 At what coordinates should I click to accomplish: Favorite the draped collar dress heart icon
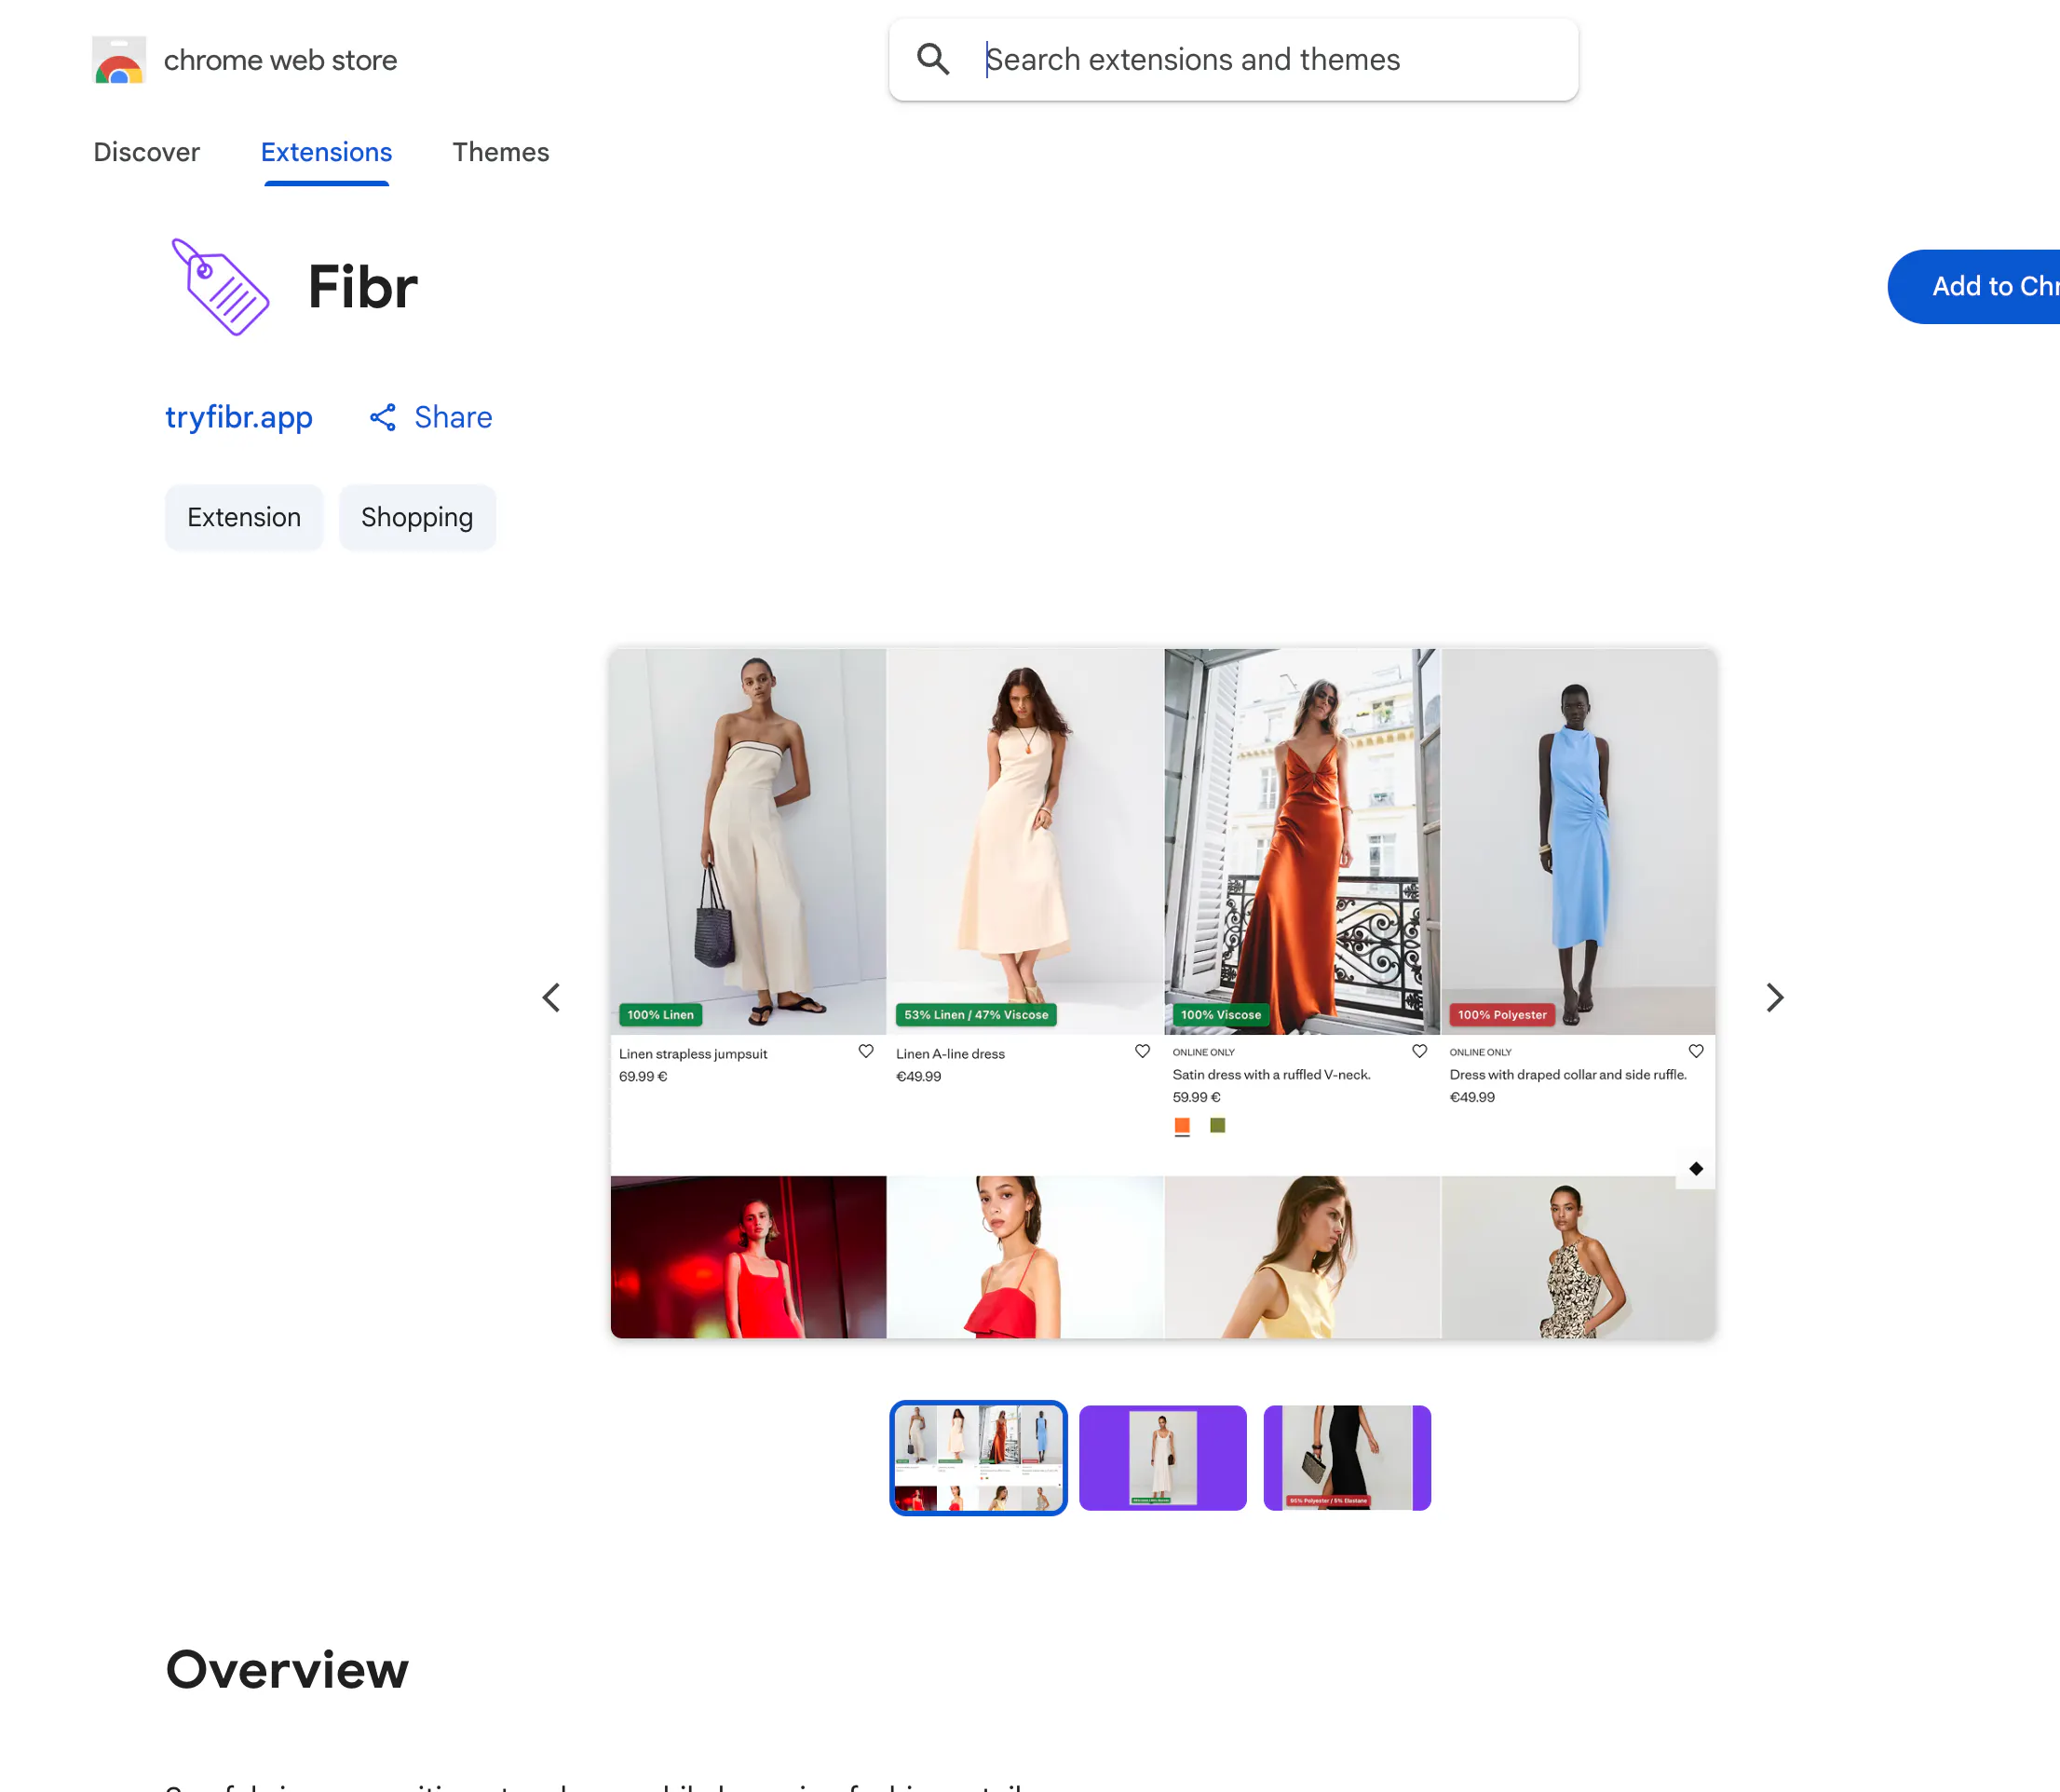point(1696,1051)
